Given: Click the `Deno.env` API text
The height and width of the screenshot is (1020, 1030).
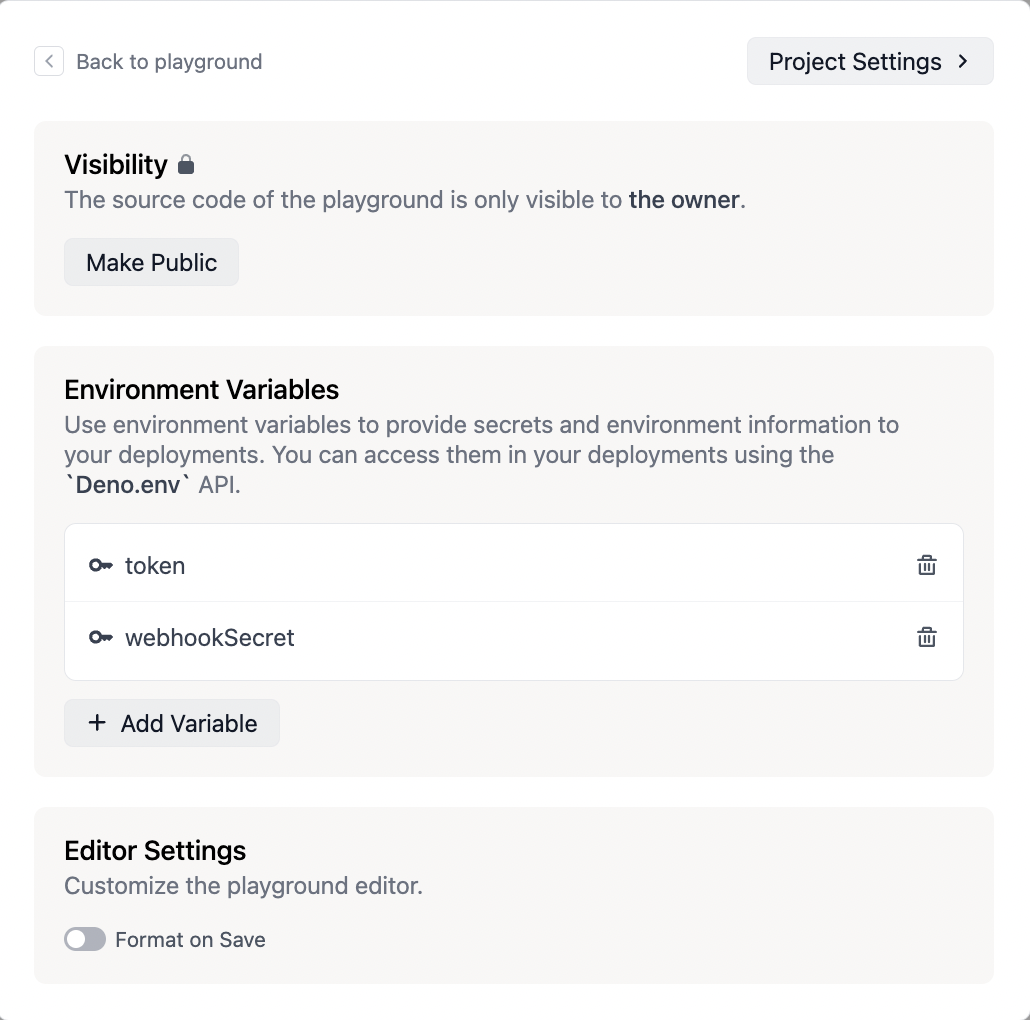Looking at the screenshot, I should point(128,486).
